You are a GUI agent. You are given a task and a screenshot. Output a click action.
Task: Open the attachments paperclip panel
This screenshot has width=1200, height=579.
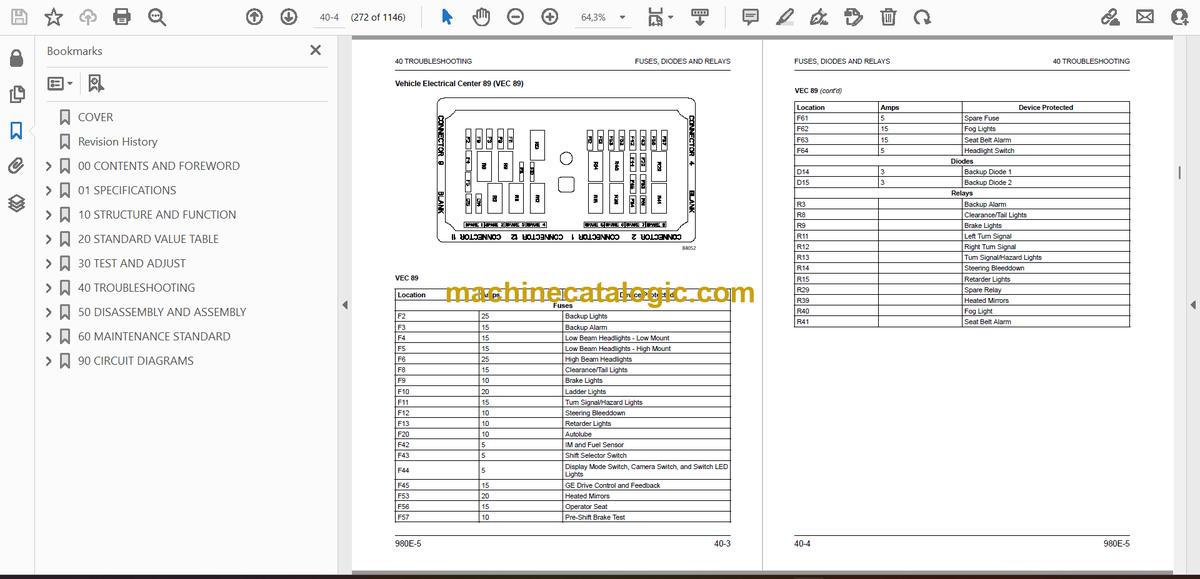[16, 166]
